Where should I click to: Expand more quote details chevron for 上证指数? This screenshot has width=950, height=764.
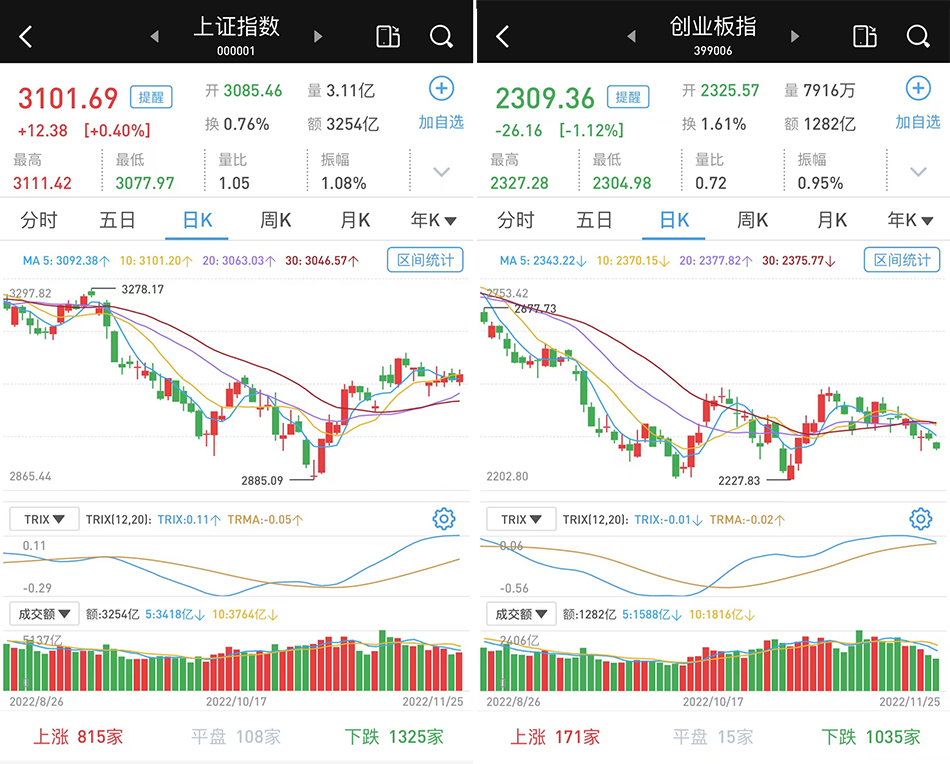coord(441,172)
